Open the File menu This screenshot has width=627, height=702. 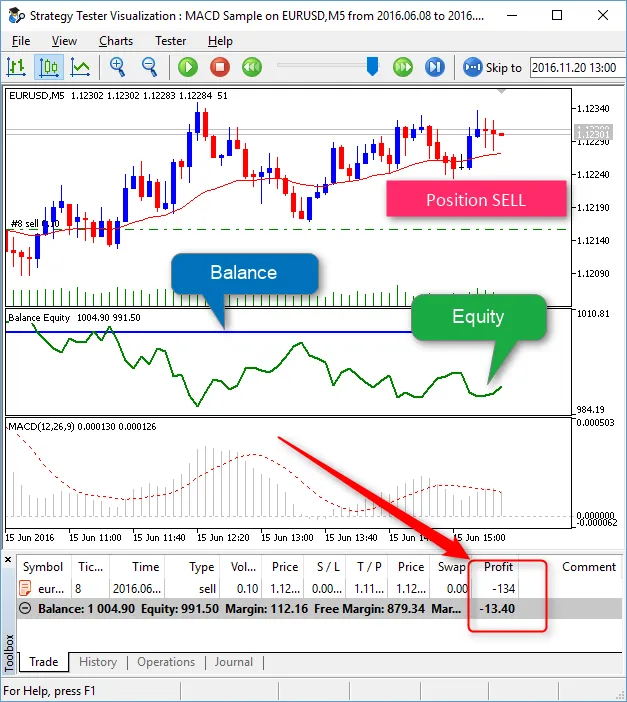20,41
